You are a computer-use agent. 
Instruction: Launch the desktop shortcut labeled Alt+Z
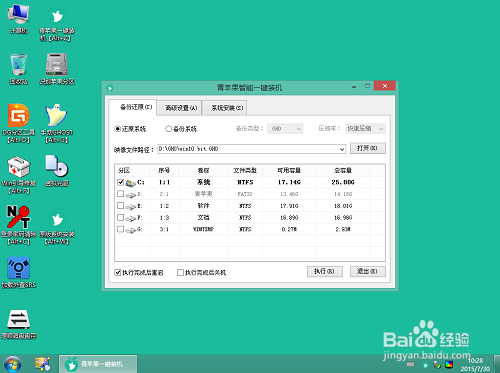(57, 24)
